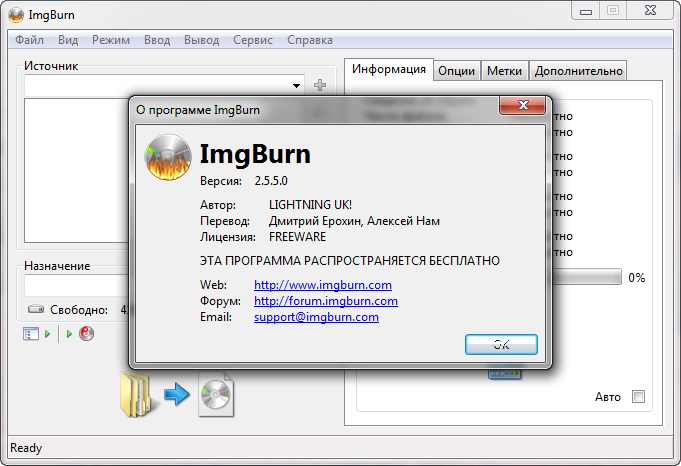
Task: Switch to the Опции tab
Action: point(456,71)
